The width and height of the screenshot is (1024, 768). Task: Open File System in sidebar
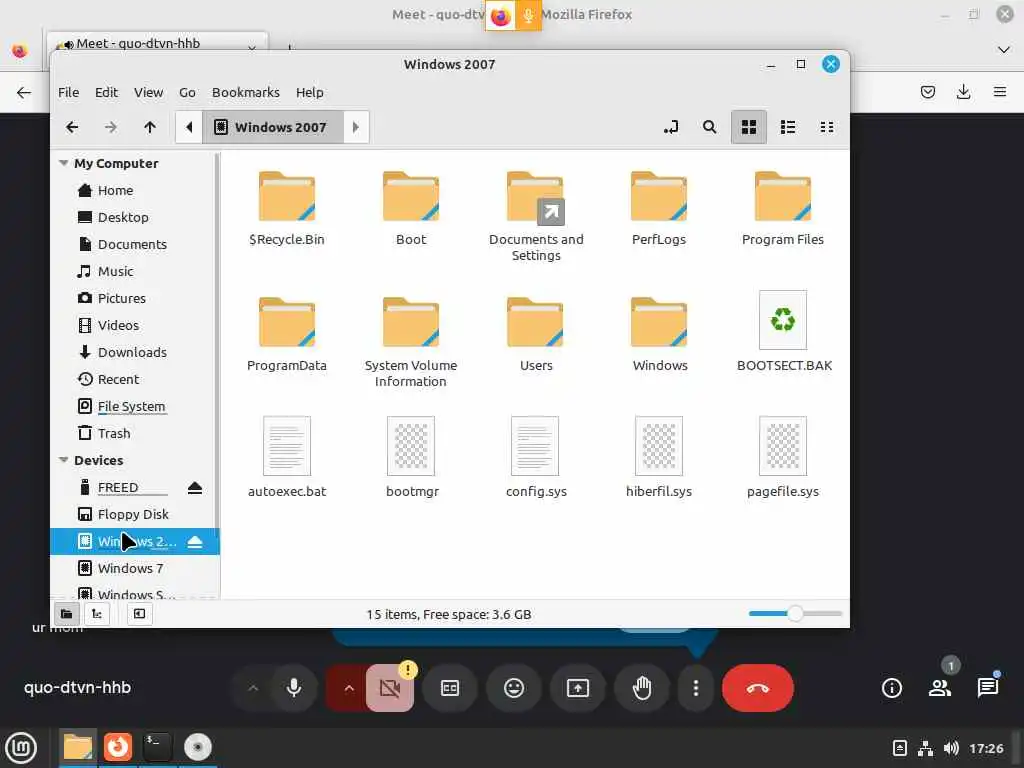click(x=134, y=406)
